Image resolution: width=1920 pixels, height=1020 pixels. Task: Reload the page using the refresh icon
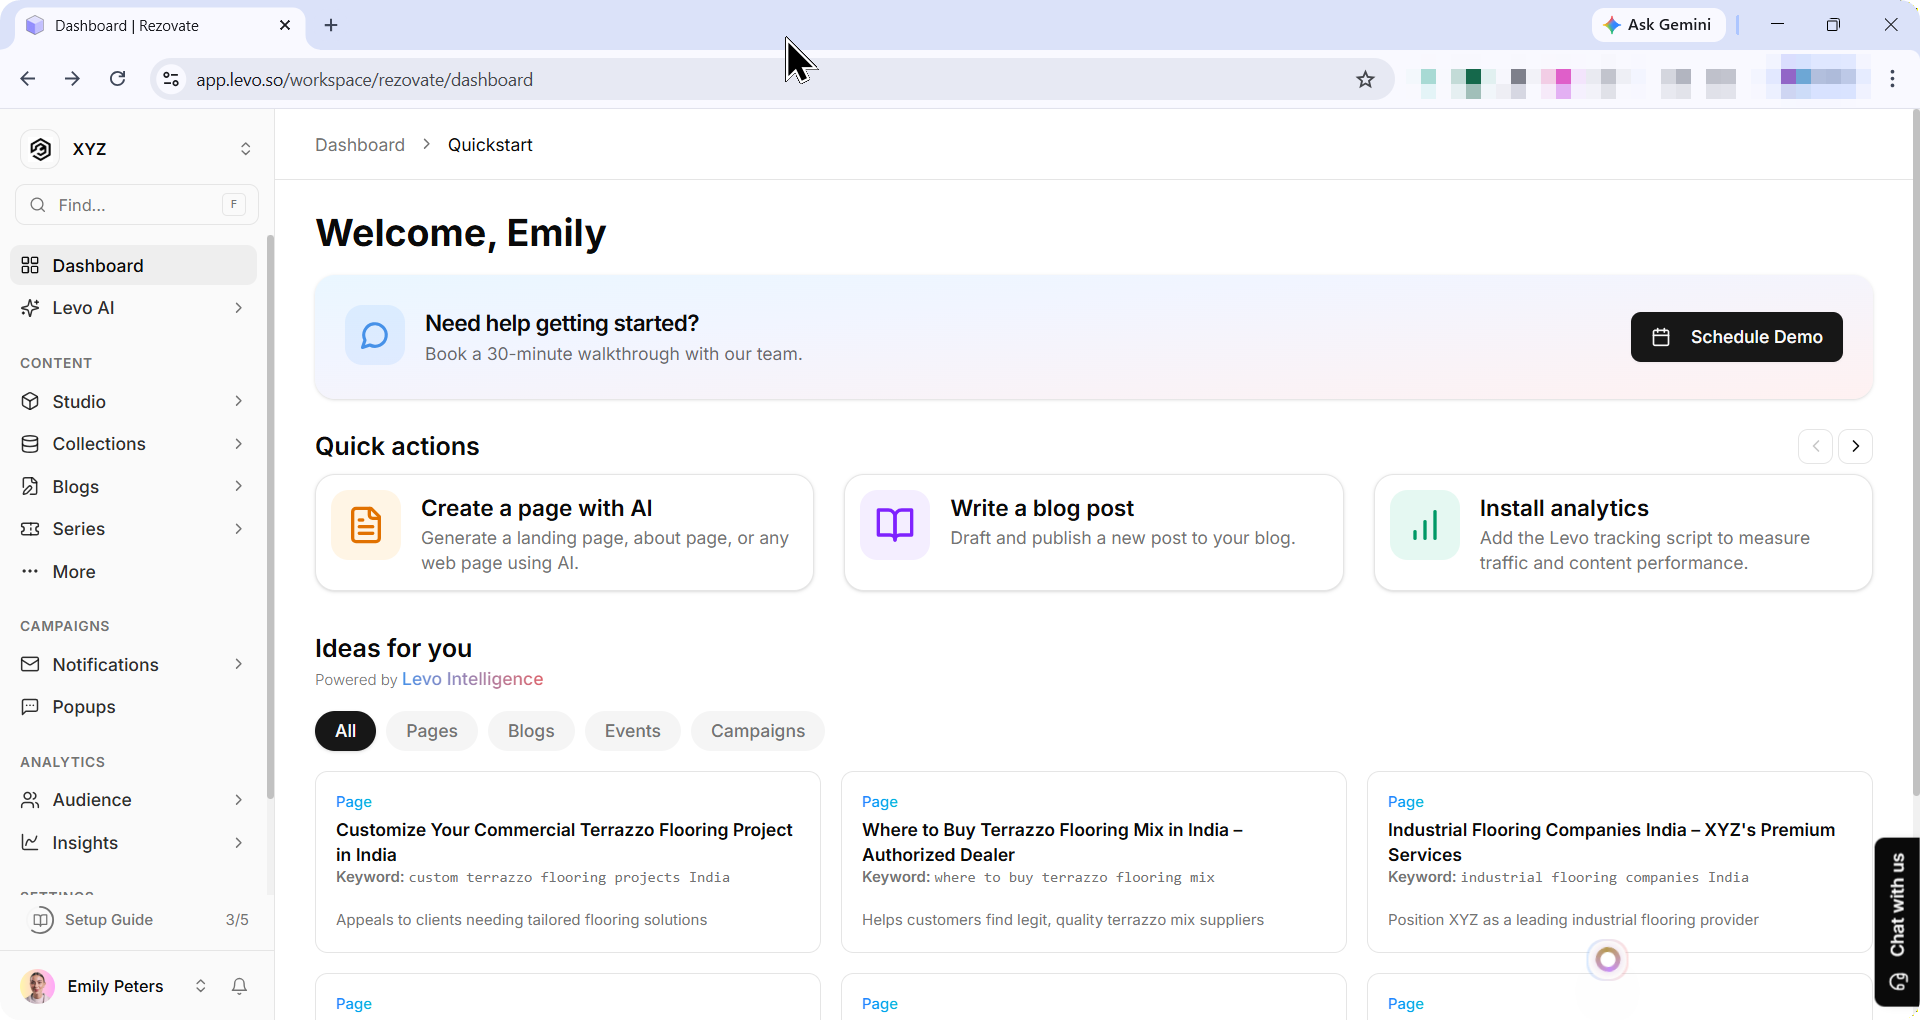(x=118, y=79)
